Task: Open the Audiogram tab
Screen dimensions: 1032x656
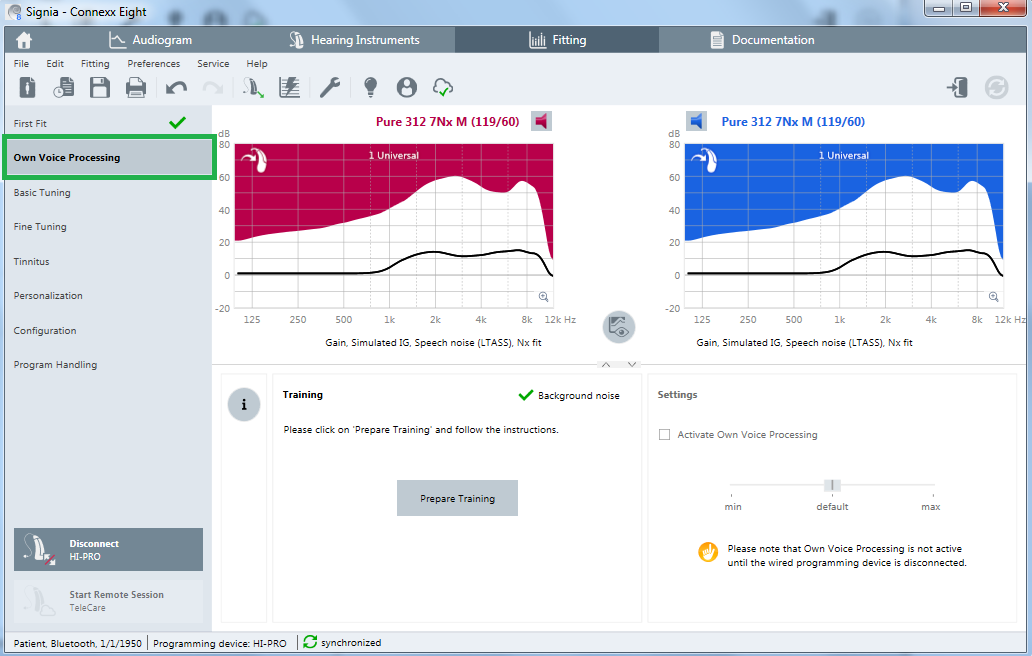Action: tap(151, 40)
